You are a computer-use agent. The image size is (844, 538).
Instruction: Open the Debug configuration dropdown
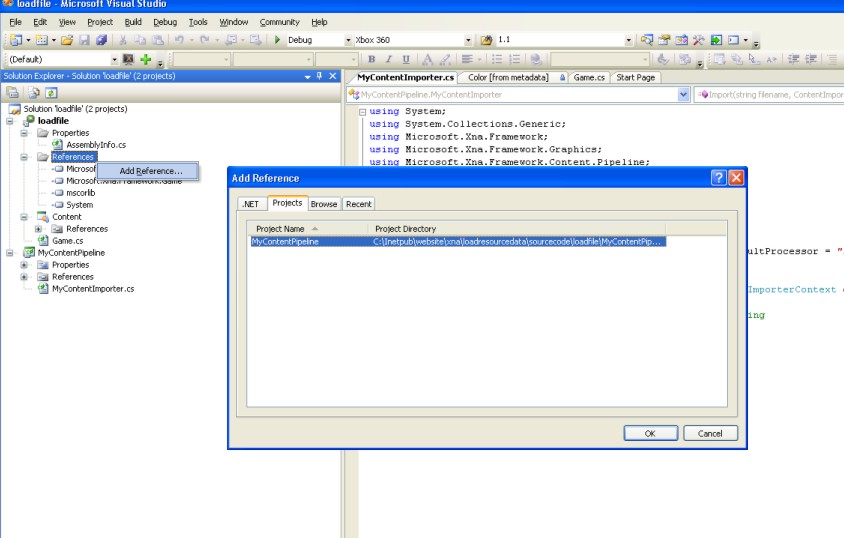(x=348, y=40)
